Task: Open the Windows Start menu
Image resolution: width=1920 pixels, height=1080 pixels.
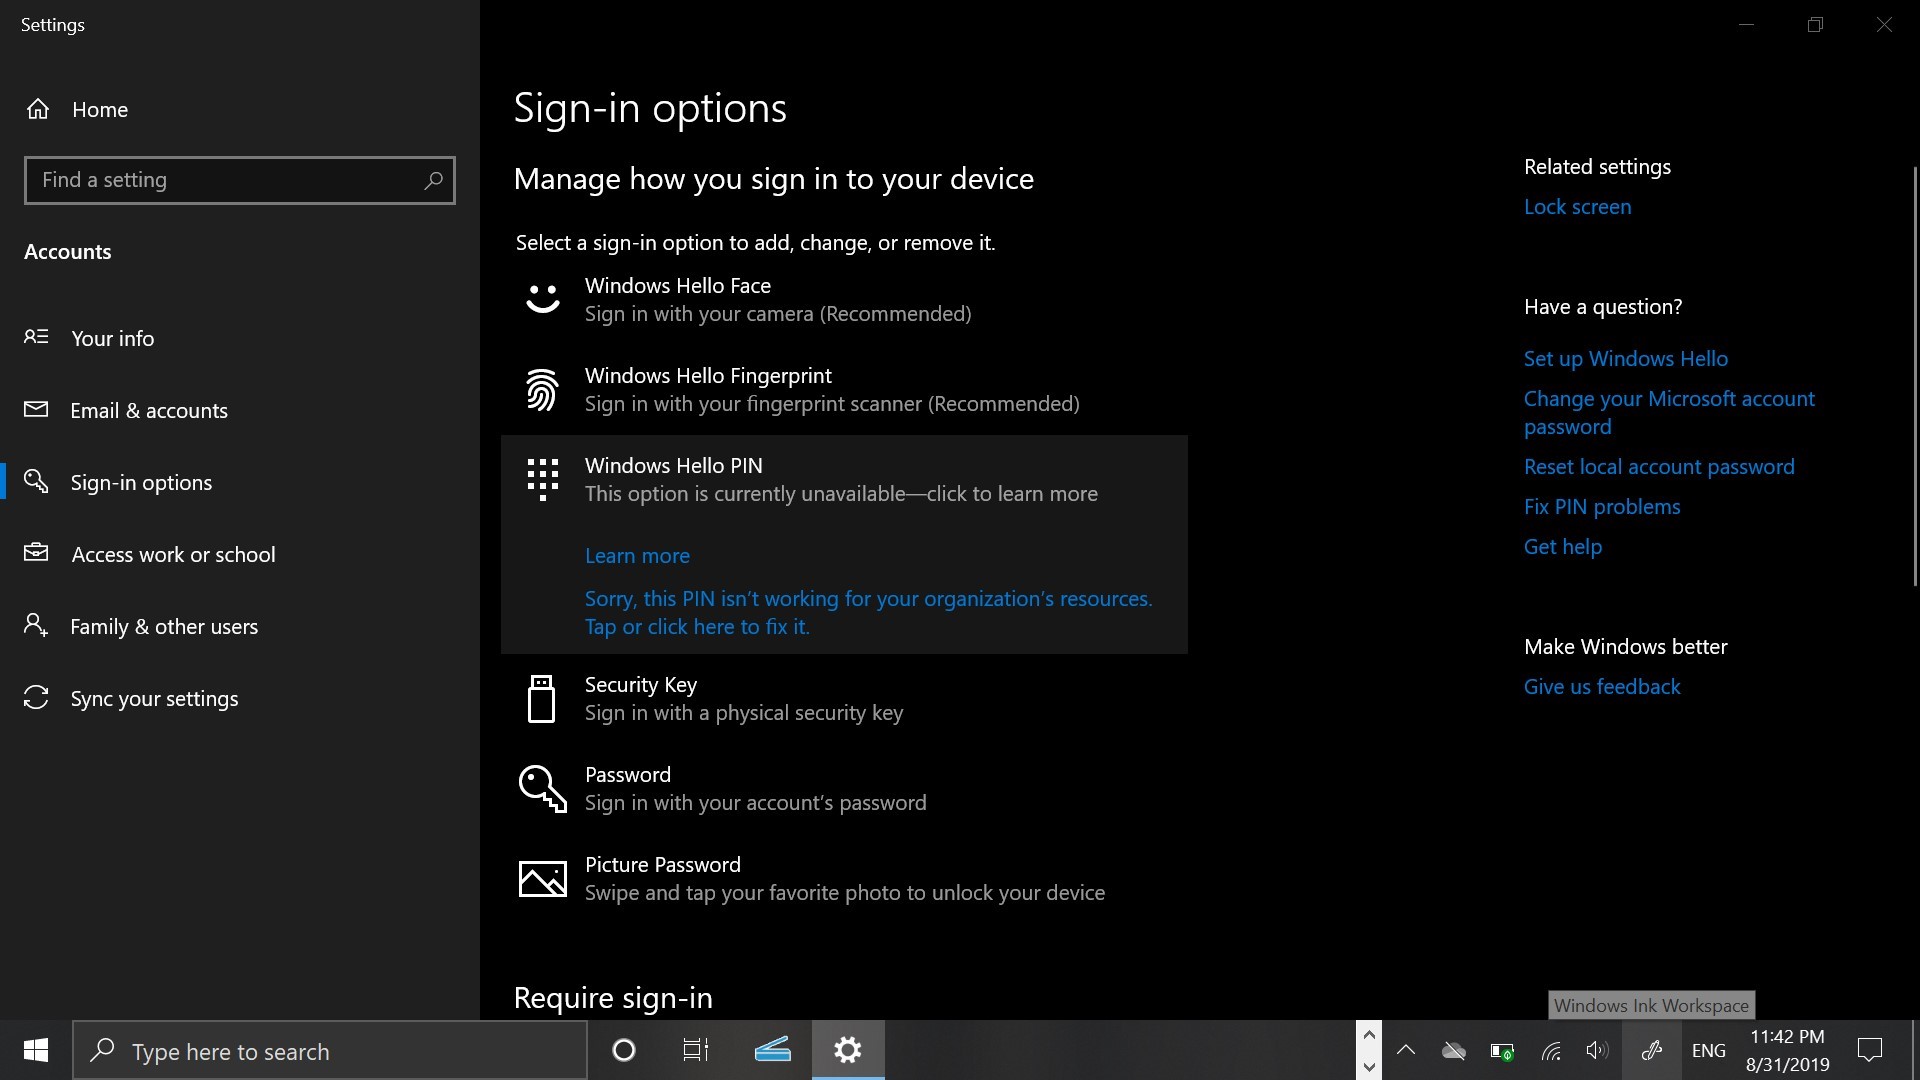Action: coord(36,1050)
